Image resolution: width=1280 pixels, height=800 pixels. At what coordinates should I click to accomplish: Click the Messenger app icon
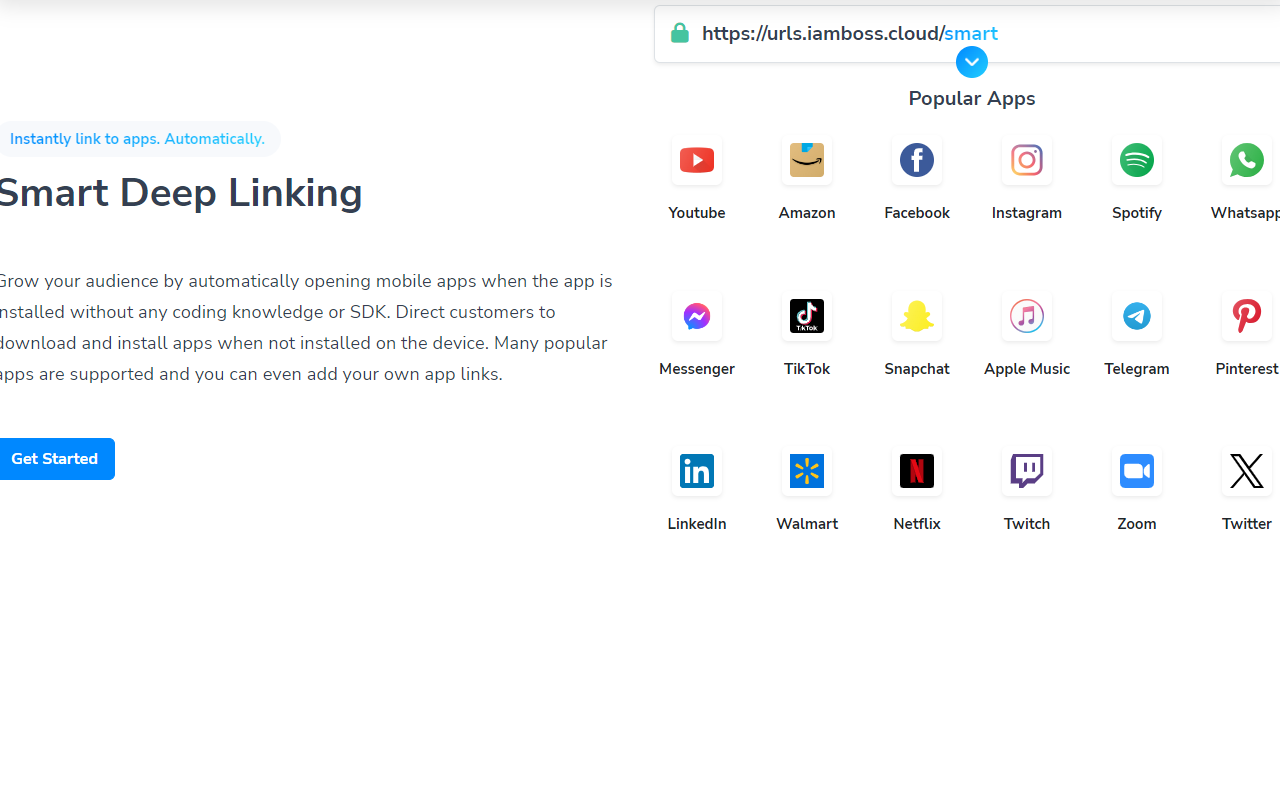[697, 316]
